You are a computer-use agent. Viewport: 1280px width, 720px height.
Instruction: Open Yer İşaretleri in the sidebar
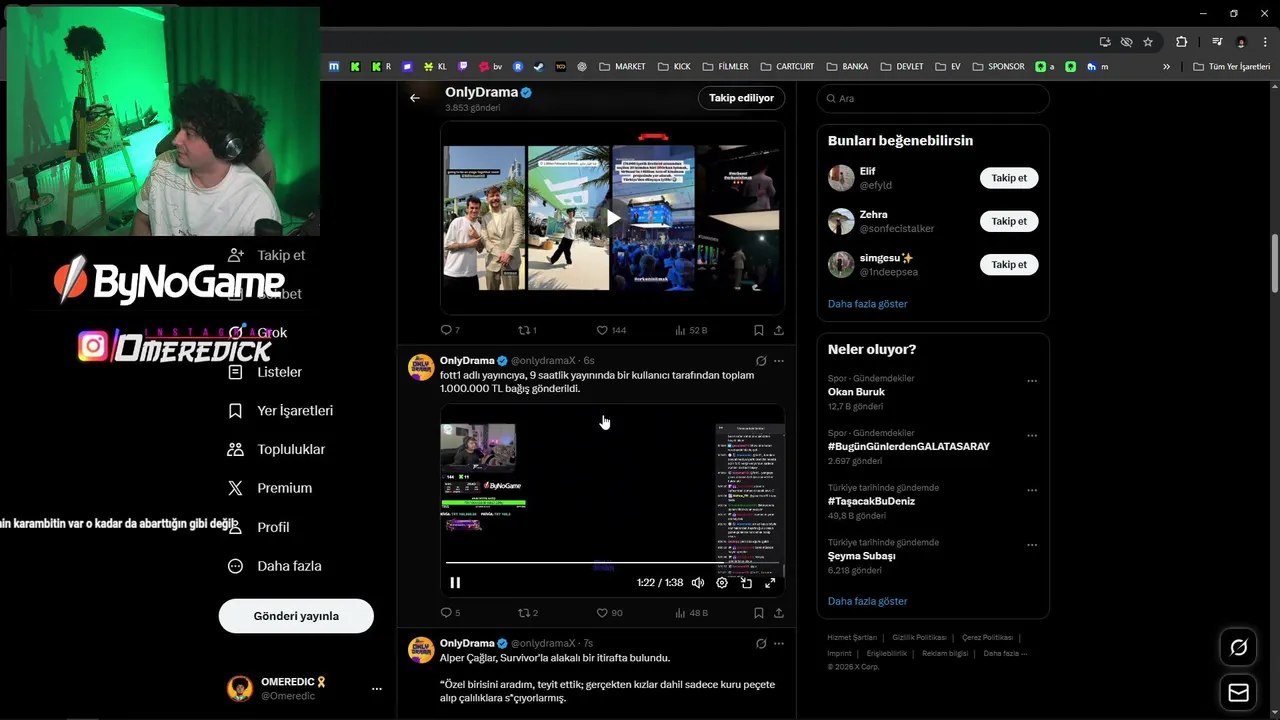click(281, 411)
